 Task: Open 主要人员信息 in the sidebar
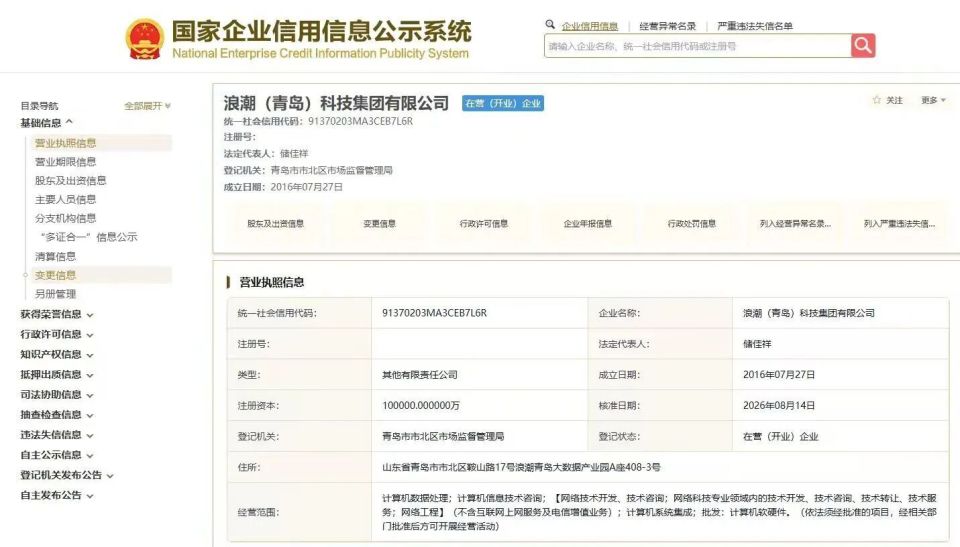click(x=66, y=200)
